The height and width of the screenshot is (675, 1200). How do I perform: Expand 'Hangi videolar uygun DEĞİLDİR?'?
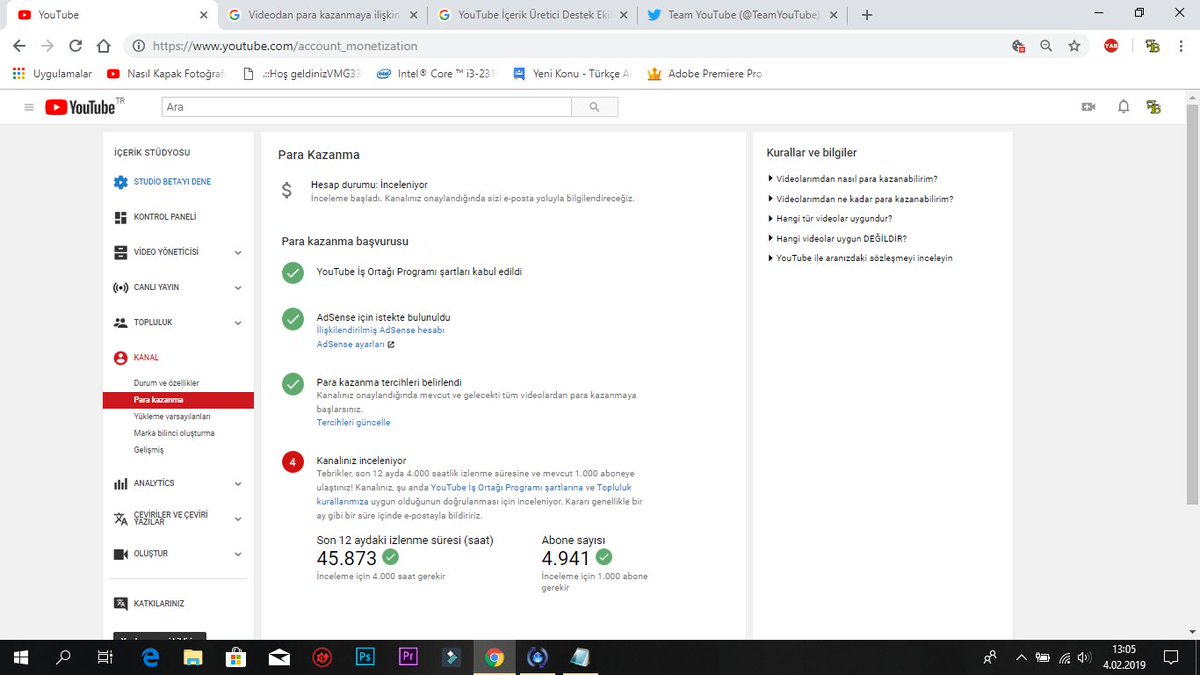point(837,238)
